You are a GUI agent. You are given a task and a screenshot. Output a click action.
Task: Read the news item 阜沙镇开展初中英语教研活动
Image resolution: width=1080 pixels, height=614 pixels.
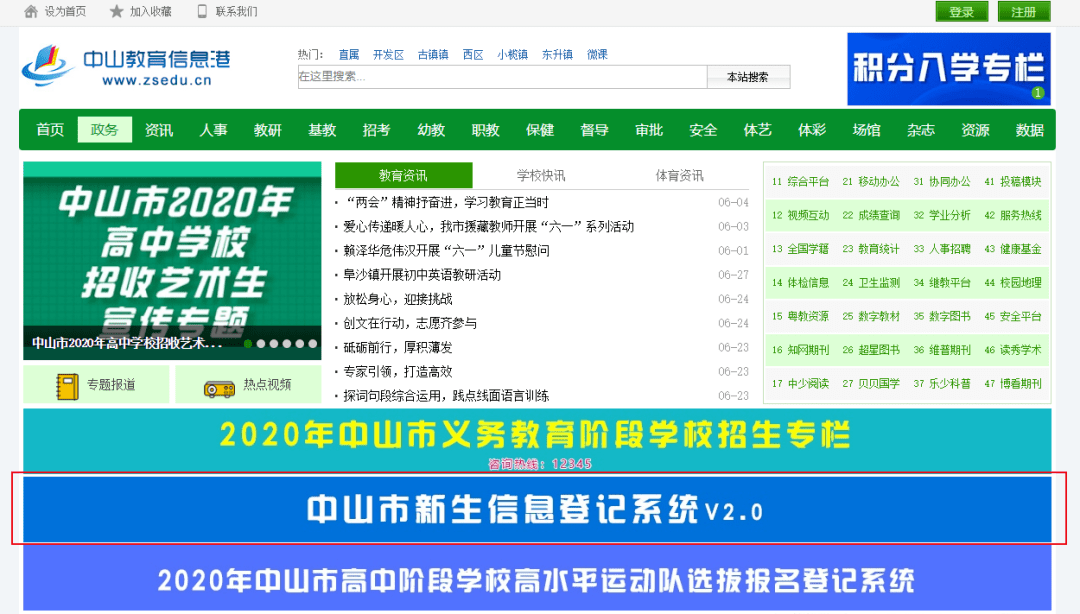tap(422, 275)
